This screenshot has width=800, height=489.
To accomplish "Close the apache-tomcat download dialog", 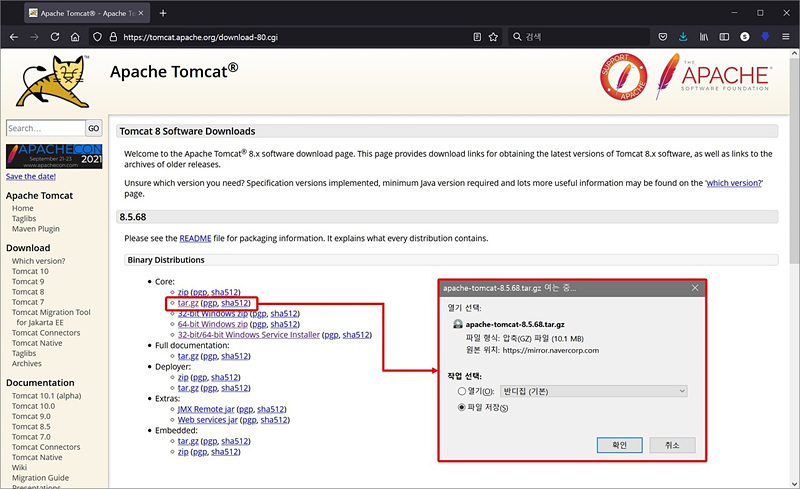I will point(695,288).
